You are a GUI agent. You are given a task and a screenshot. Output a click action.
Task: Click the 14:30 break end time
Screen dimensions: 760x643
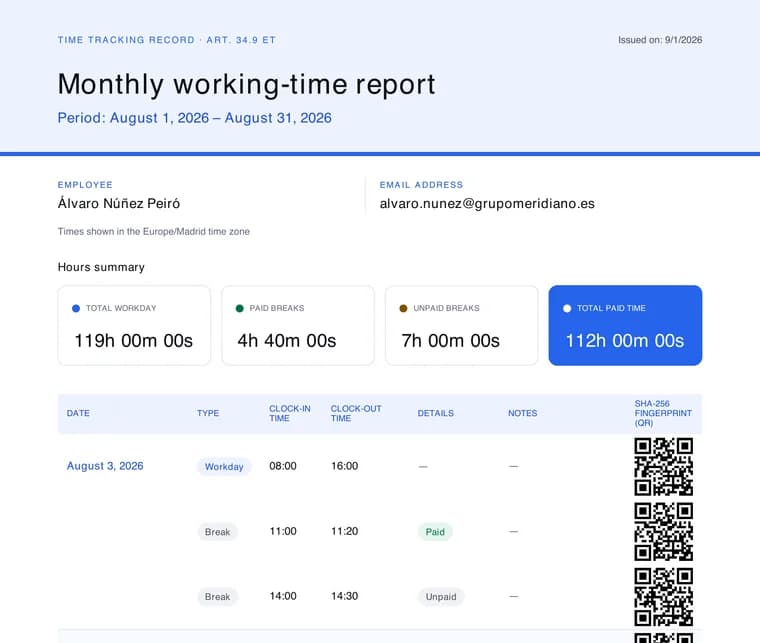click(x=345, y=596)
